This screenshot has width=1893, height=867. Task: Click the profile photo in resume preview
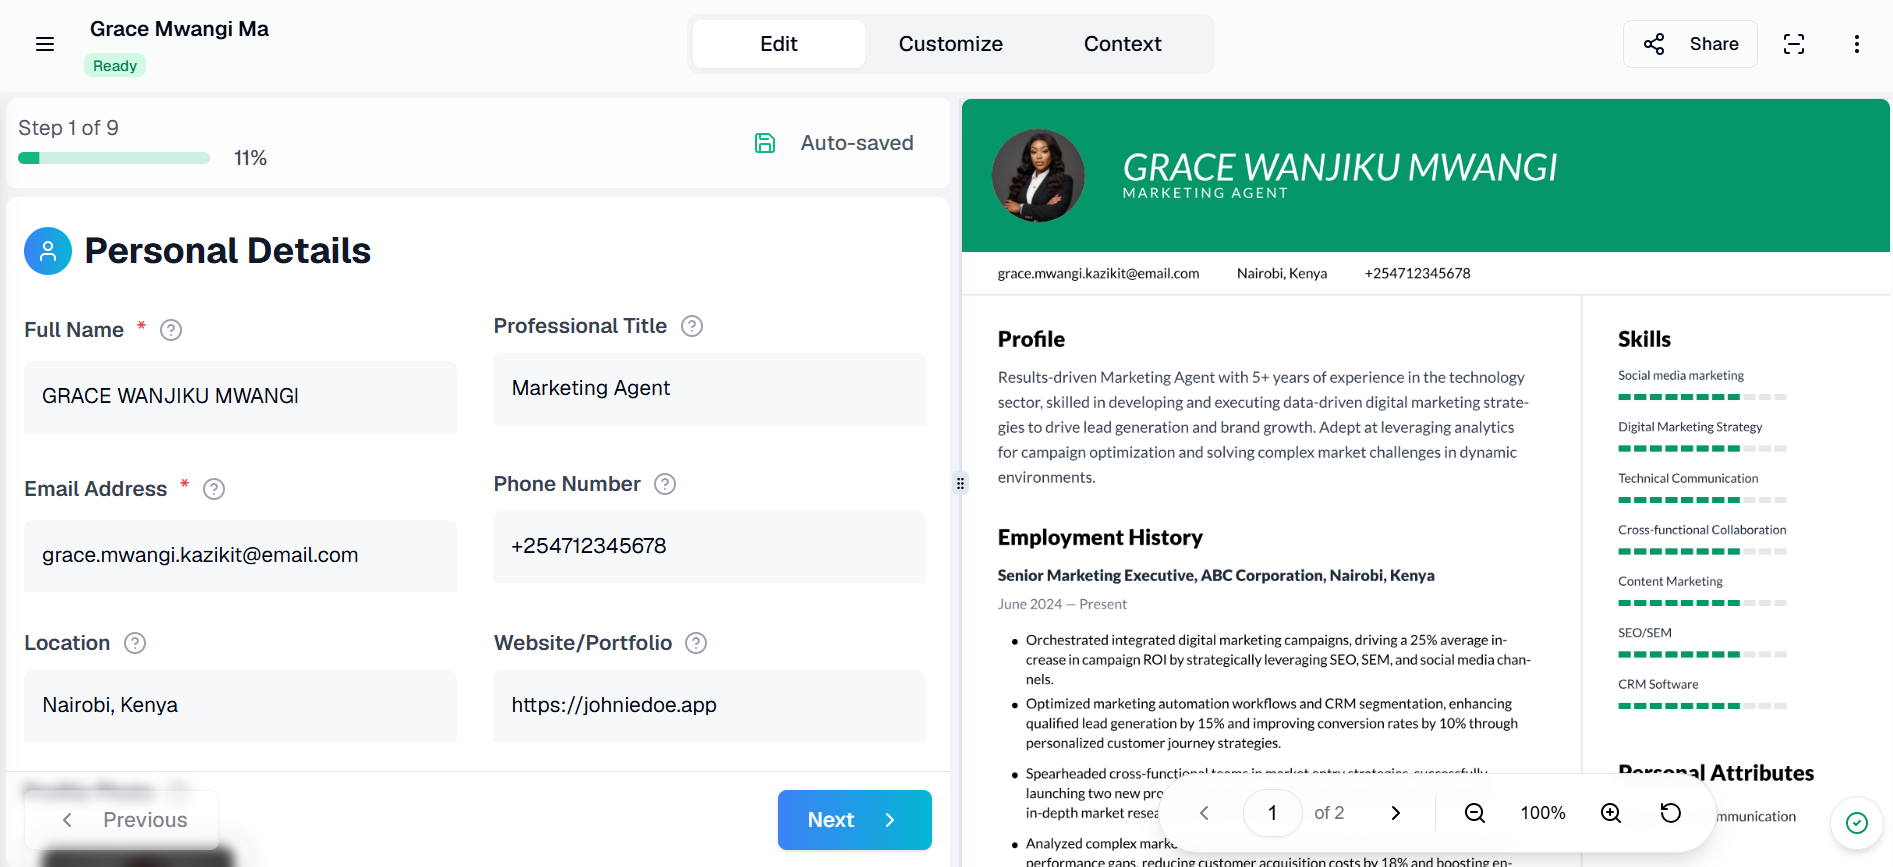pyautogui.click(x=1038, y=176)
